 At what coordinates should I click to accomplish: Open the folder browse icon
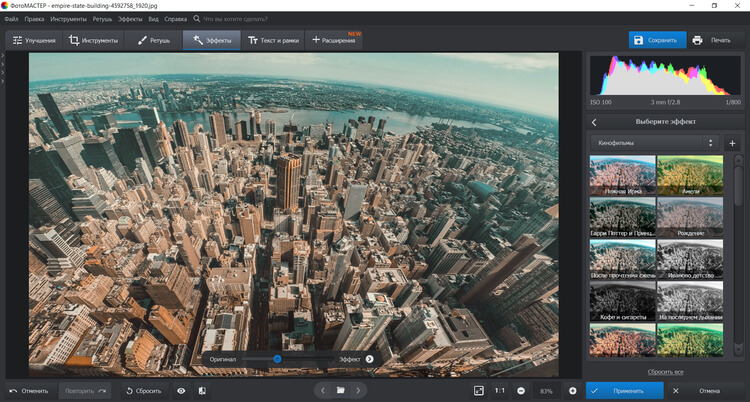tap(340, 390)
